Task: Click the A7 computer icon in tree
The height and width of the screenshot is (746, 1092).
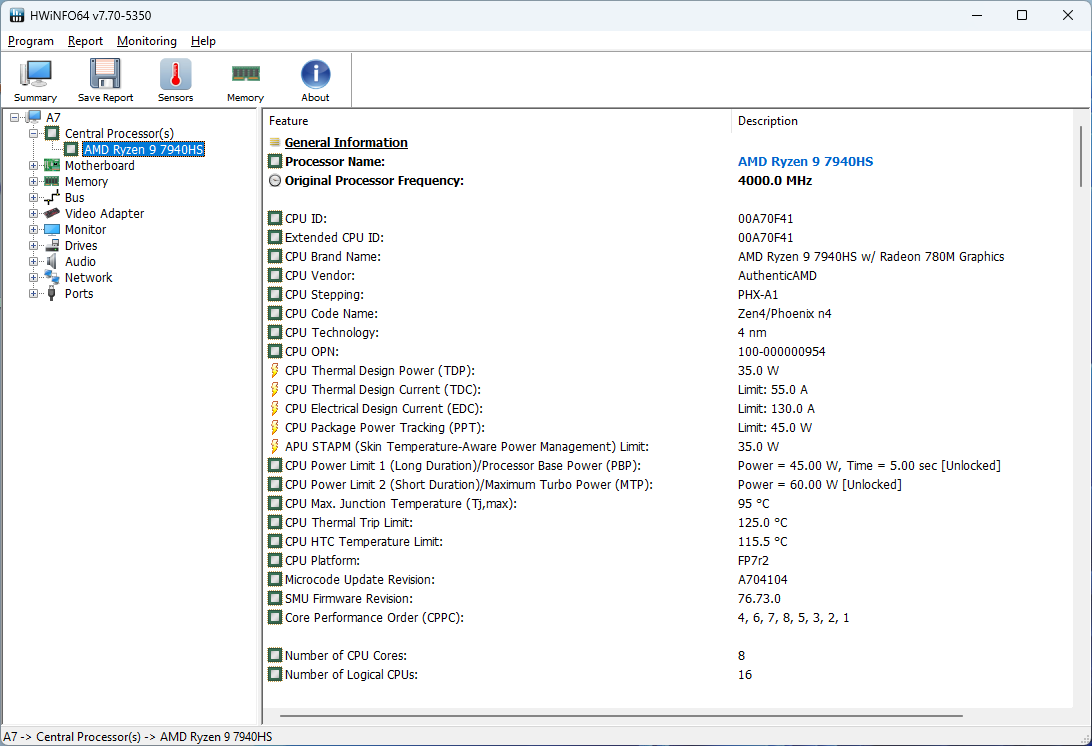Action: 34,117
